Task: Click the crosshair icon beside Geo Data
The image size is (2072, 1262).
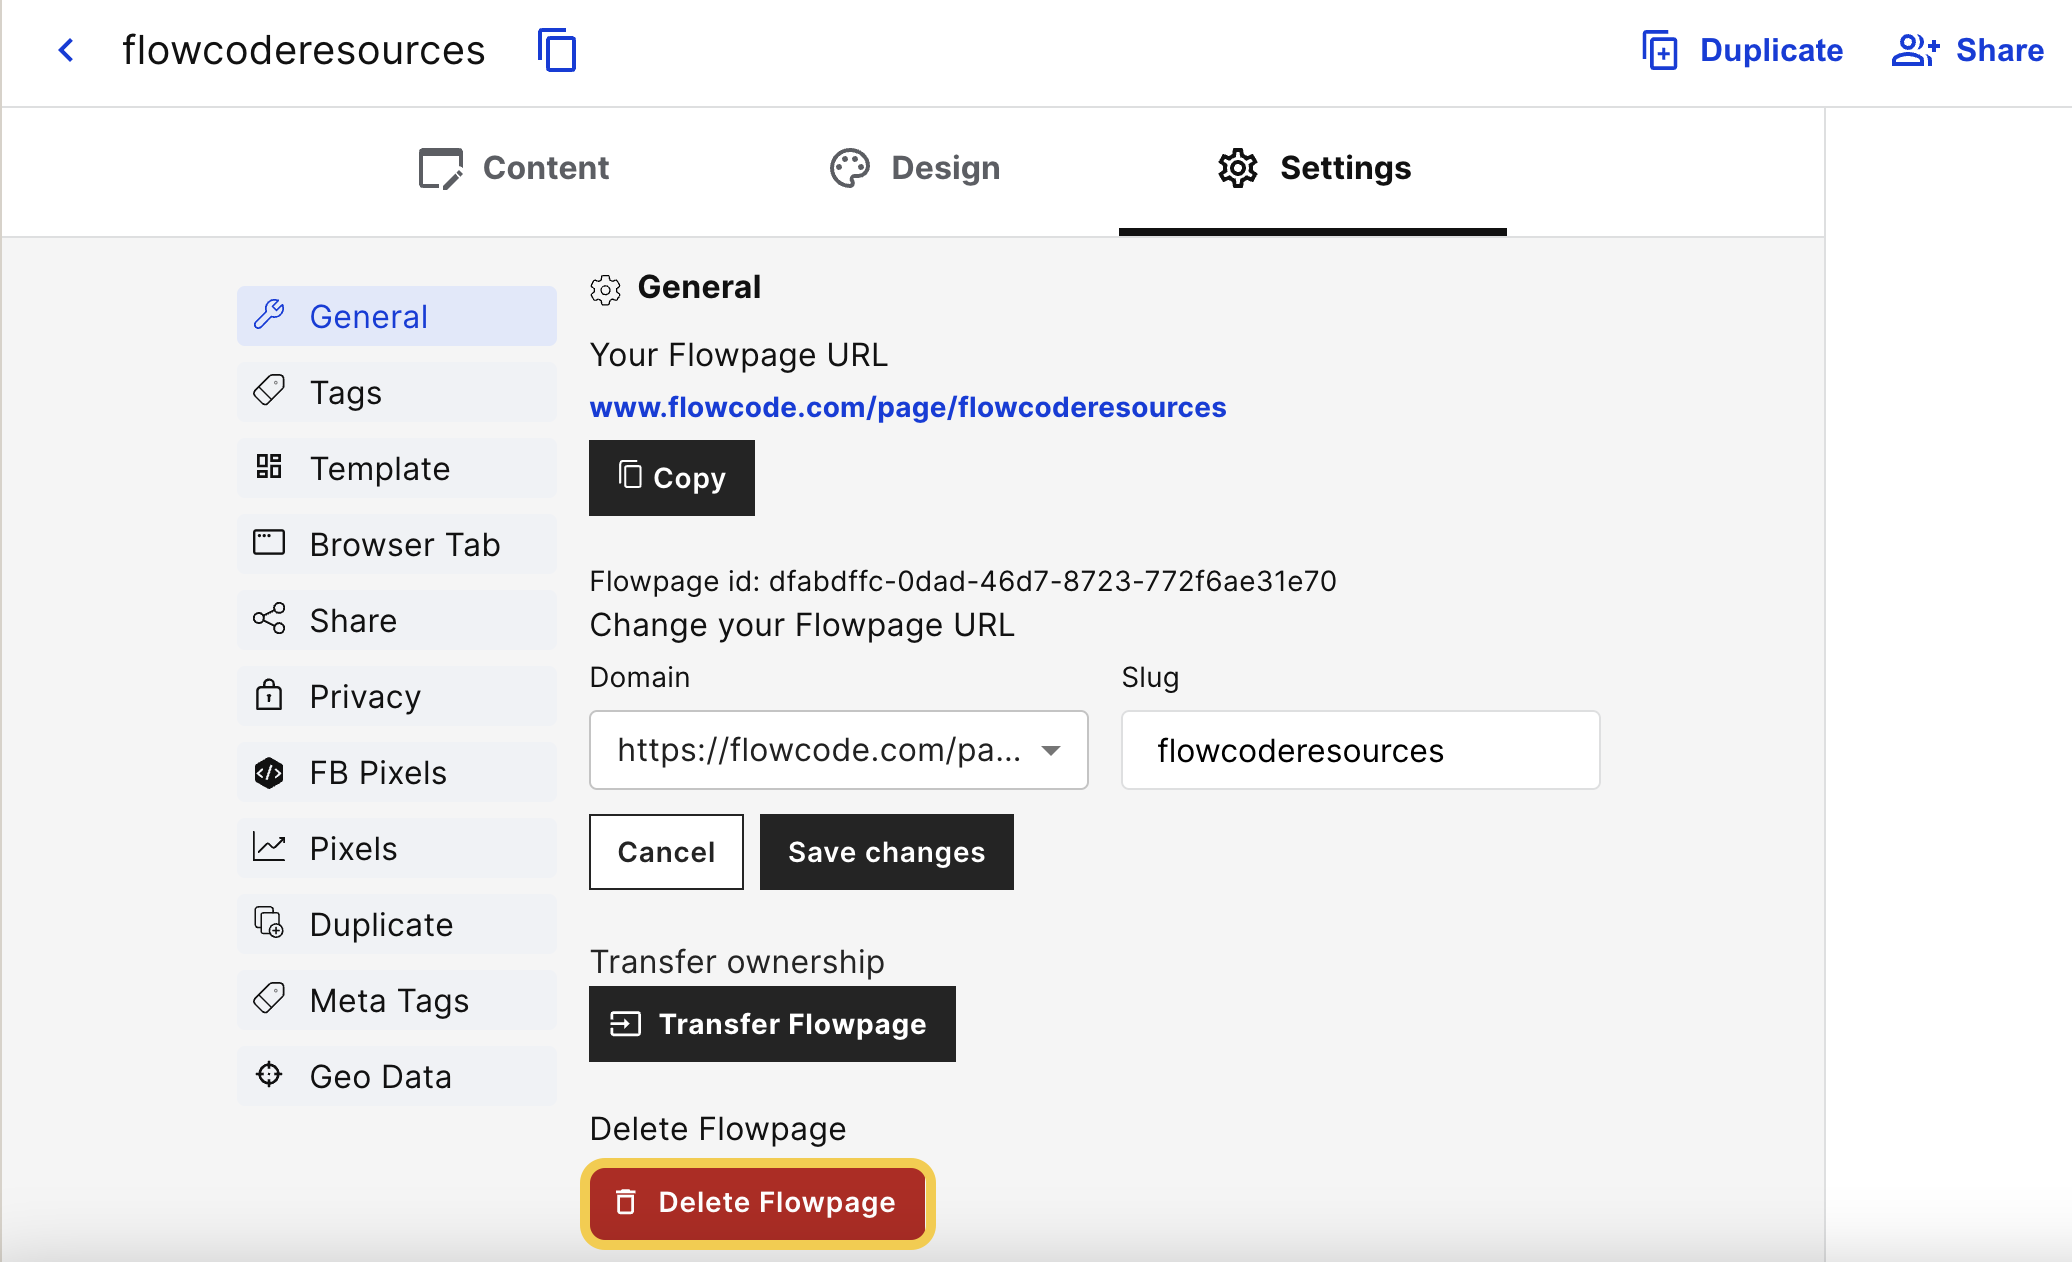Action: tap(269, 1075)
